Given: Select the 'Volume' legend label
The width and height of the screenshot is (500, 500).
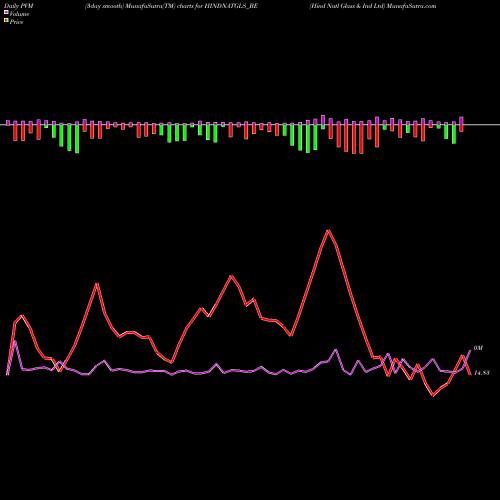Looking at the screenshot, I should click(x=19, y=14).
